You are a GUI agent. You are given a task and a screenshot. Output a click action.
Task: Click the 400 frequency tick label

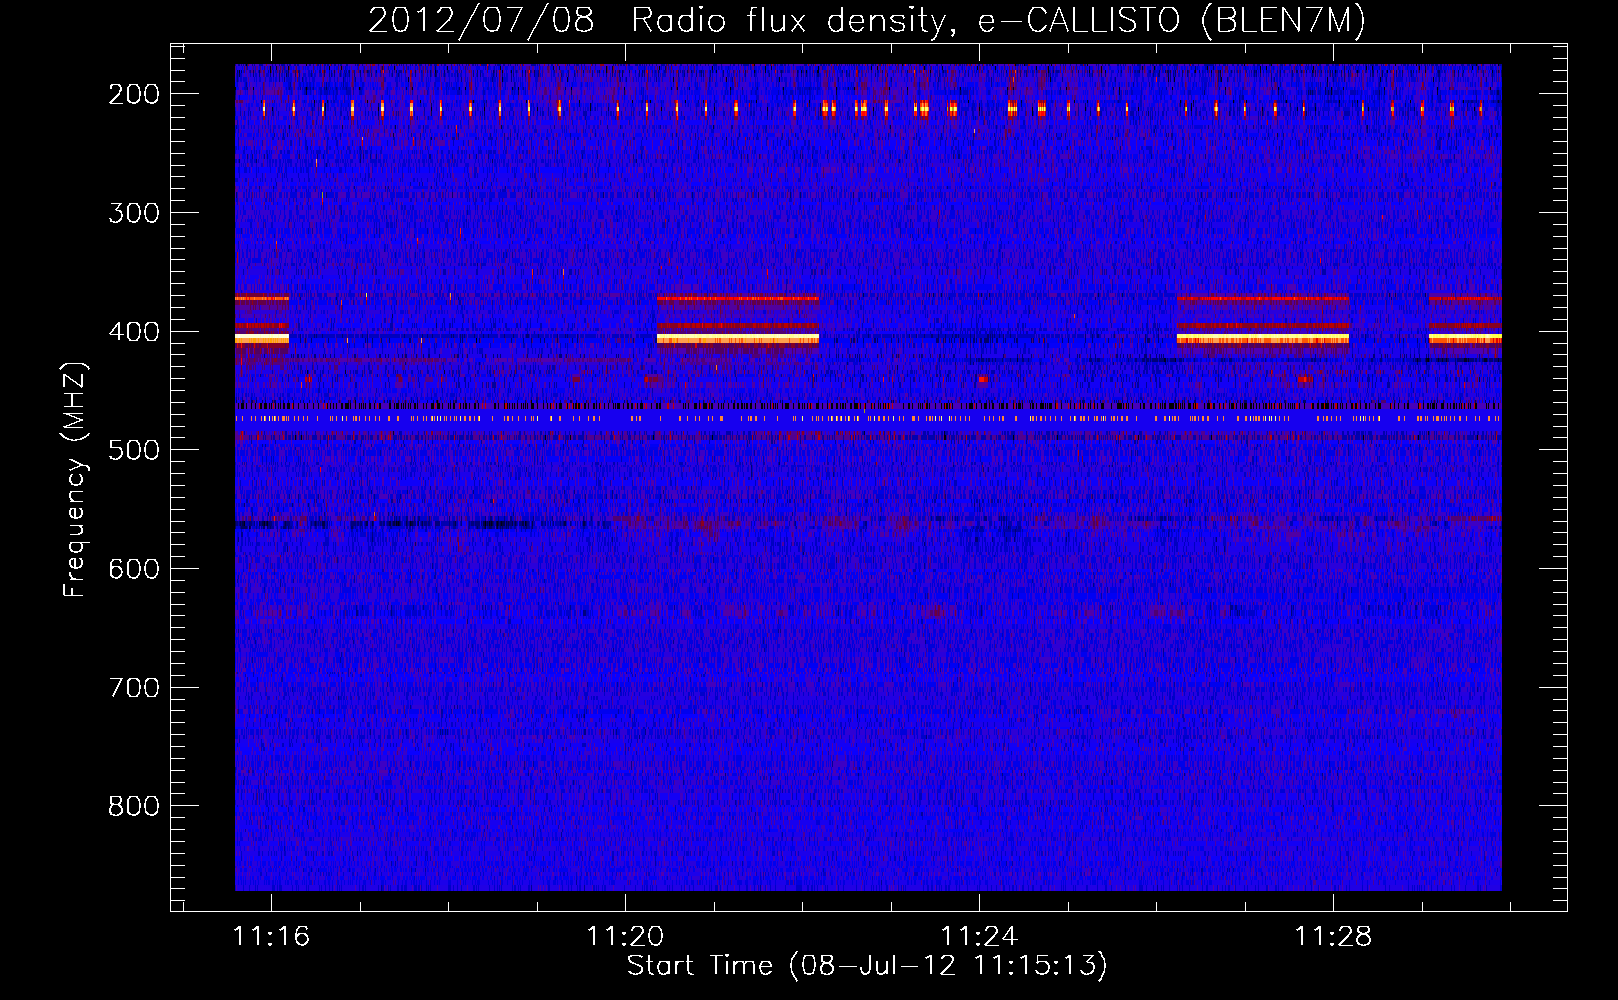[x=134, y=332]
